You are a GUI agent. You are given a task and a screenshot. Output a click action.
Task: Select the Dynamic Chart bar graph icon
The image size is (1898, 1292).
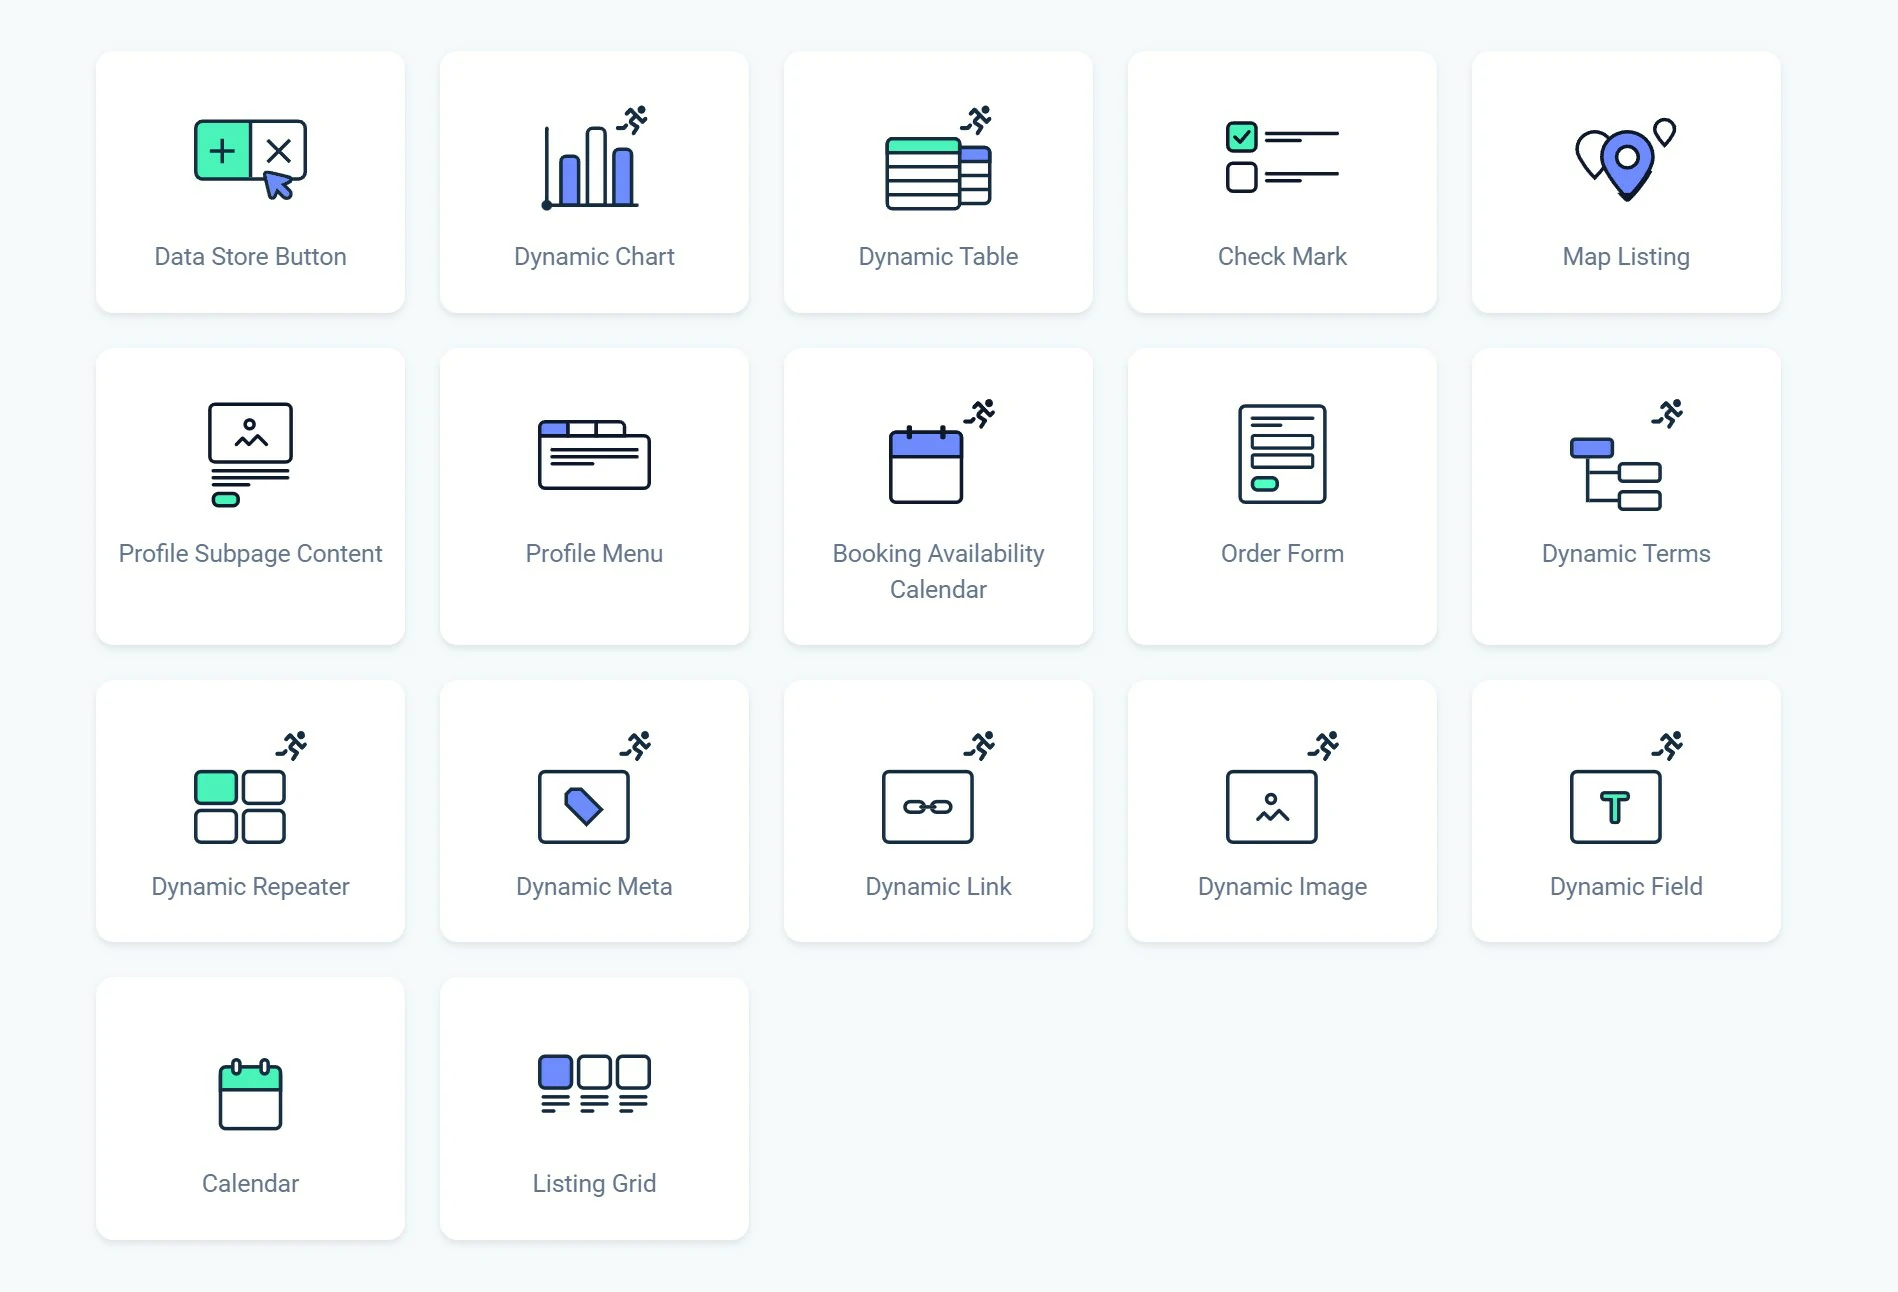(594, 160)
